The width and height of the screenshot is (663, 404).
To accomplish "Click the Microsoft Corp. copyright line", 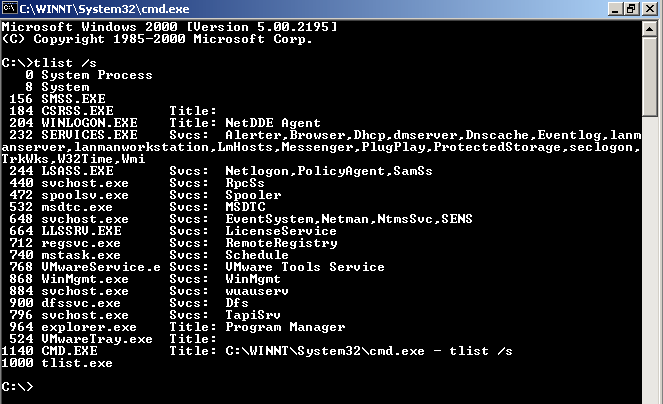I will [x=157, y=39].
